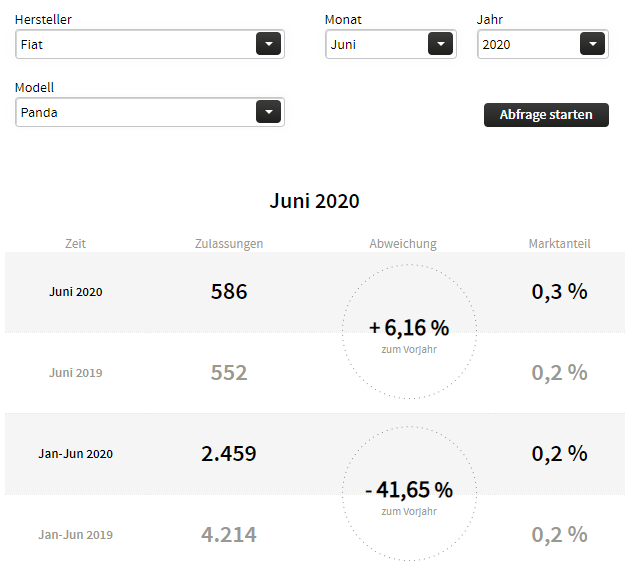Click the Juni 2020 bold heading
Viewport: 640px width, 572px height.
[x=315, y=200]
